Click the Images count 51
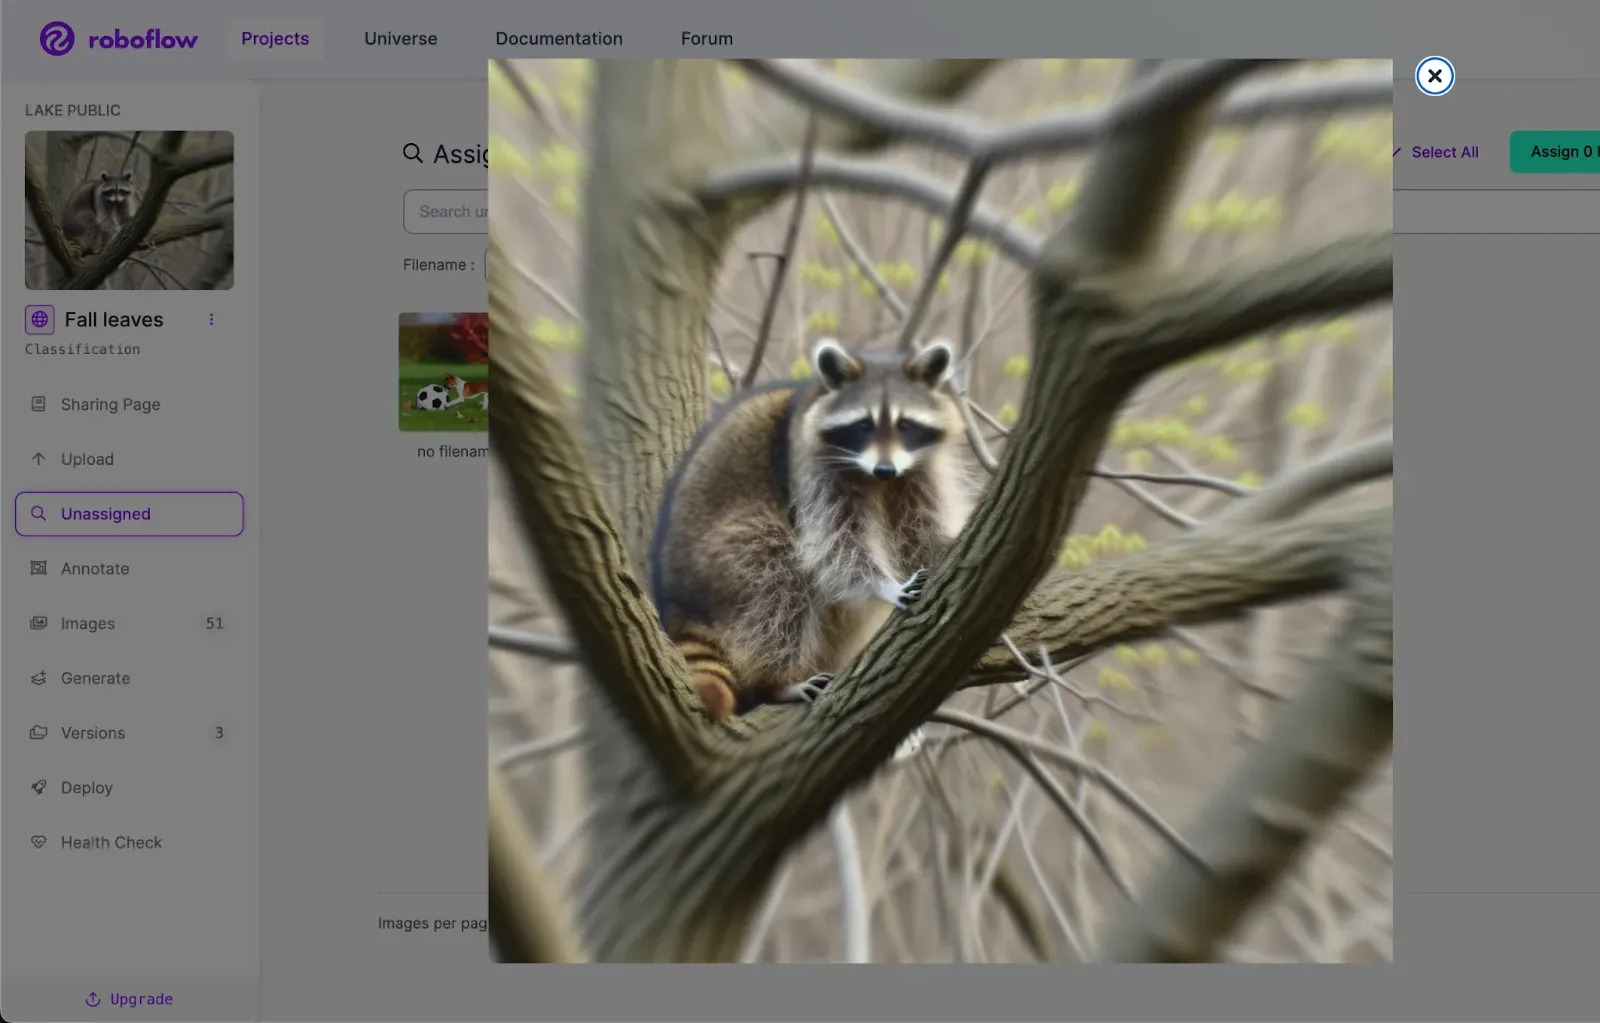Viewport: 1600px width, 1023px height. [215, 623]
